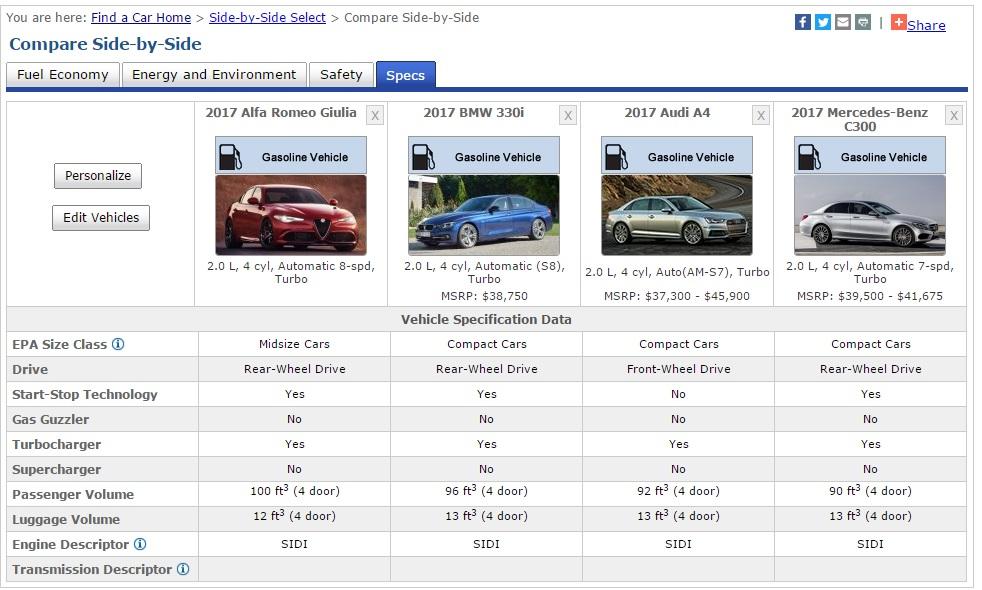This screenshot has height=590, width=982.
Task: Click gas pump icon for Audi A4
Action: 616,156
